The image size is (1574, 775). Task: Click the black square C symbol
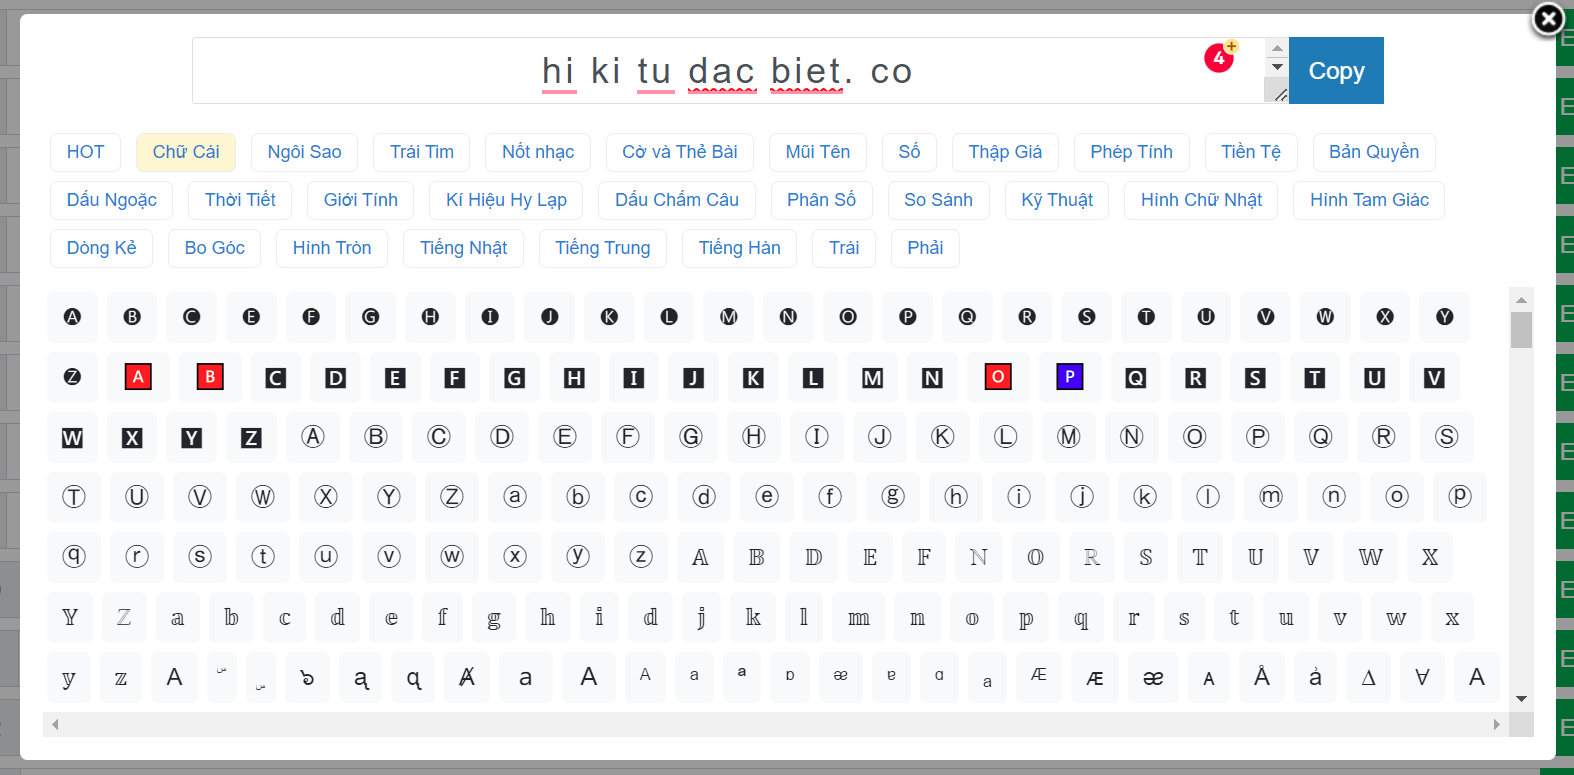click(x=275, y=377)
